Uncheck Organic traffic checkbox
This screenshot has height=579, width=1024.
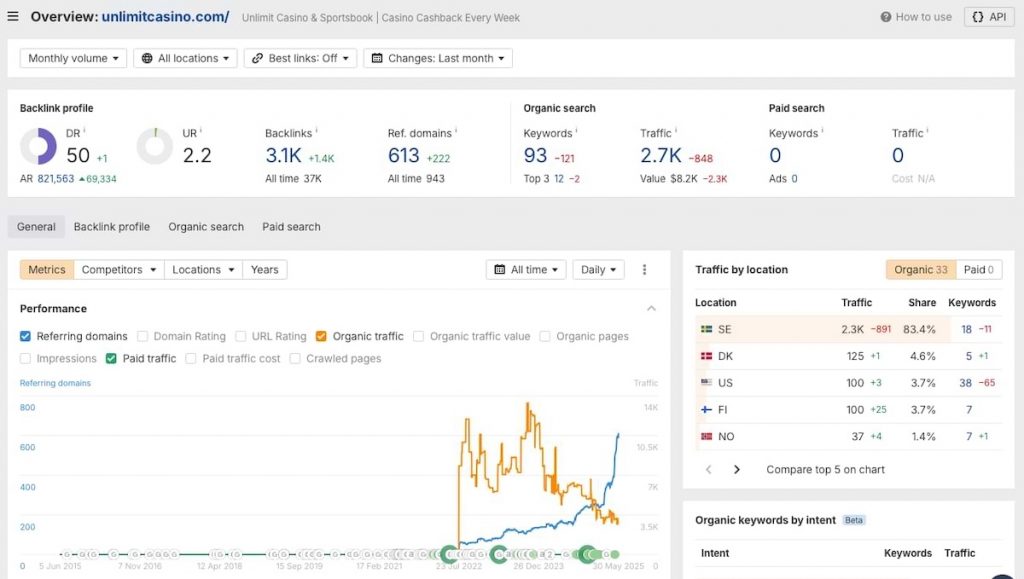click(x=321, y=336)
